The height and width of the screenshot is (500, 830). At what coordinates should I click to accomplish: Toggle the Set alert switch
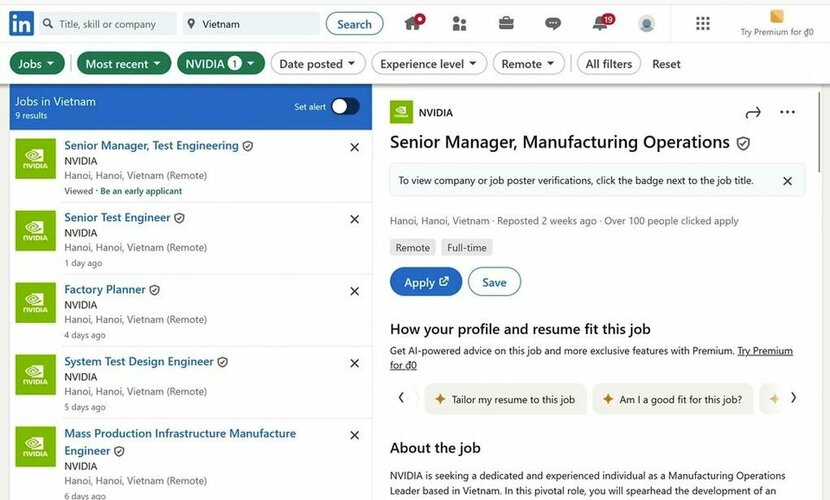pos(345,106)
